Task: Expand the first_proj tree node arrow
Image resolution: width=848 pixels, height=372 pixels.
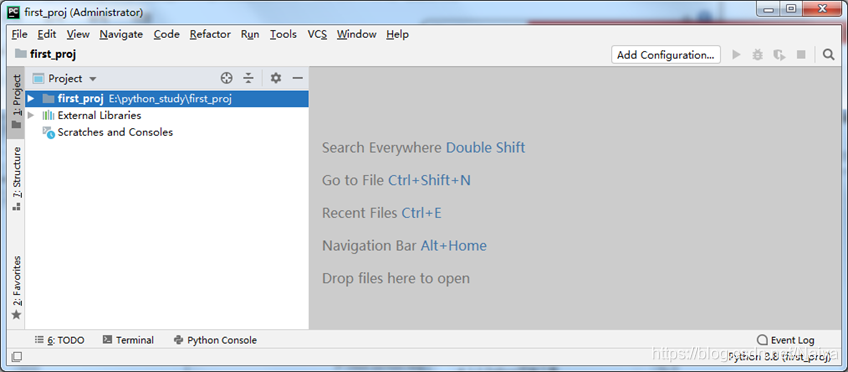Action: [31, 98]
